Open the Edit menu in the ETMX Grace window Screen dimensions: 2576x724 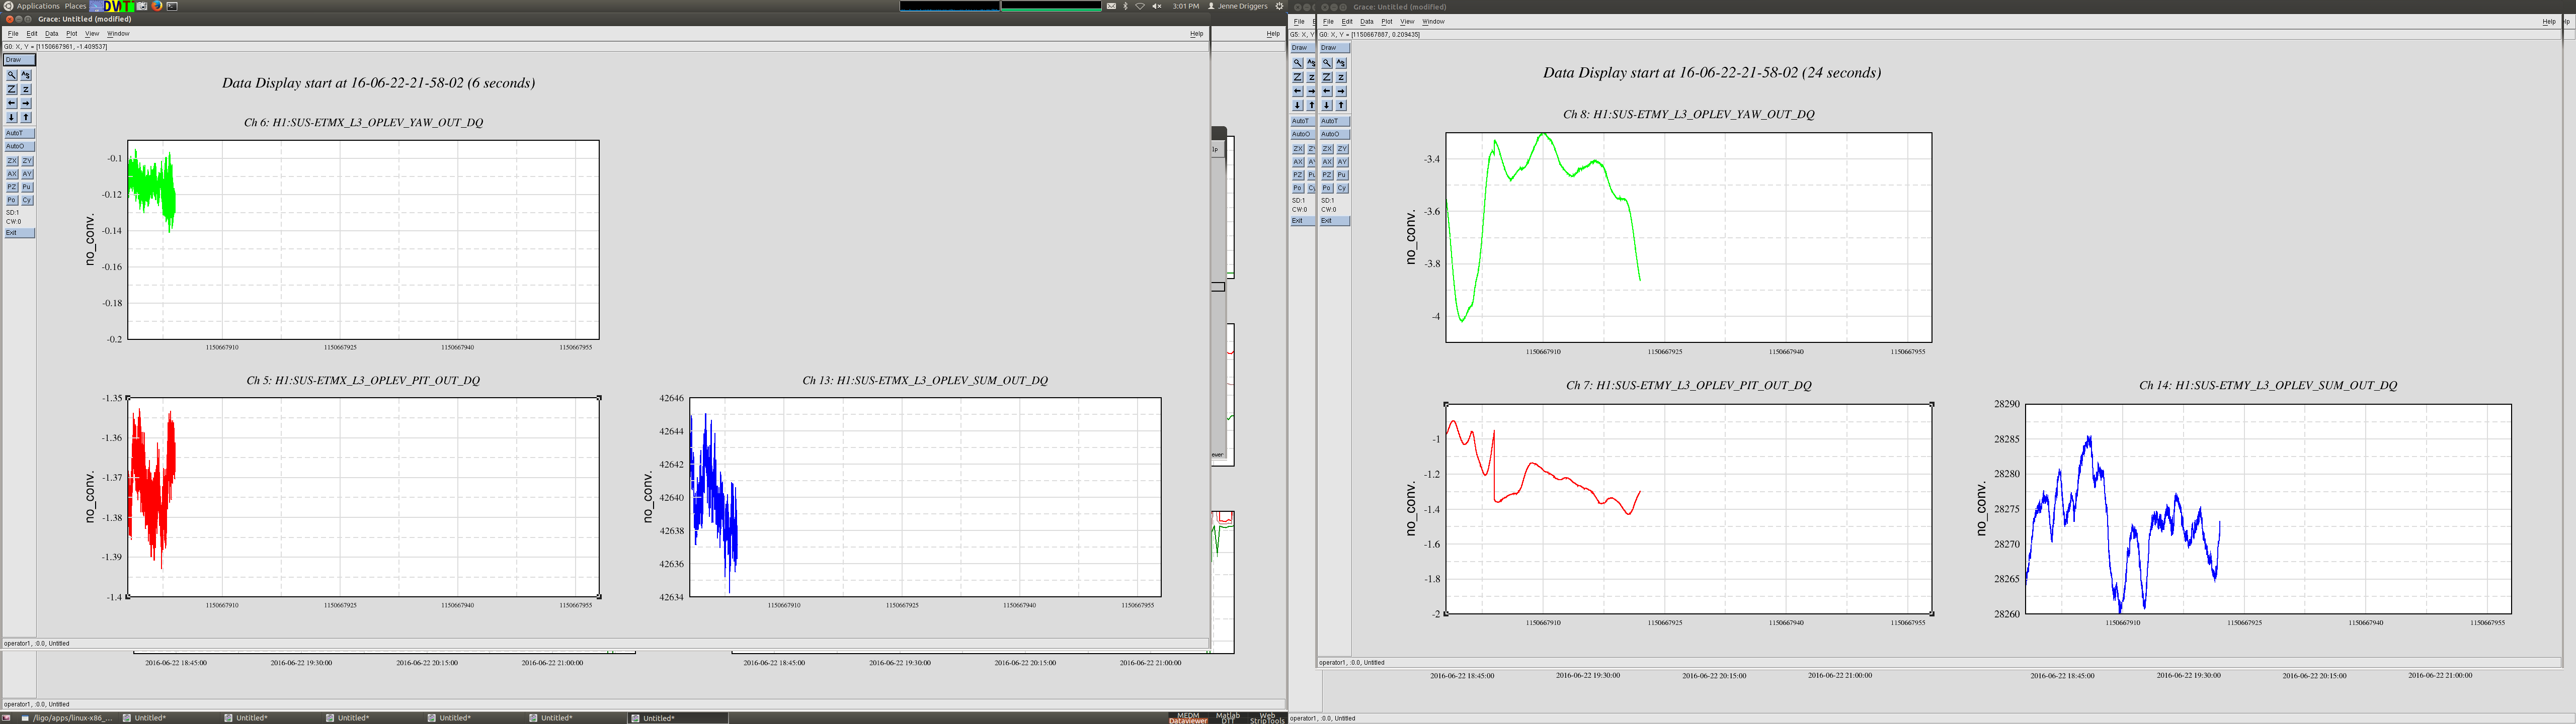coord(32,34)
